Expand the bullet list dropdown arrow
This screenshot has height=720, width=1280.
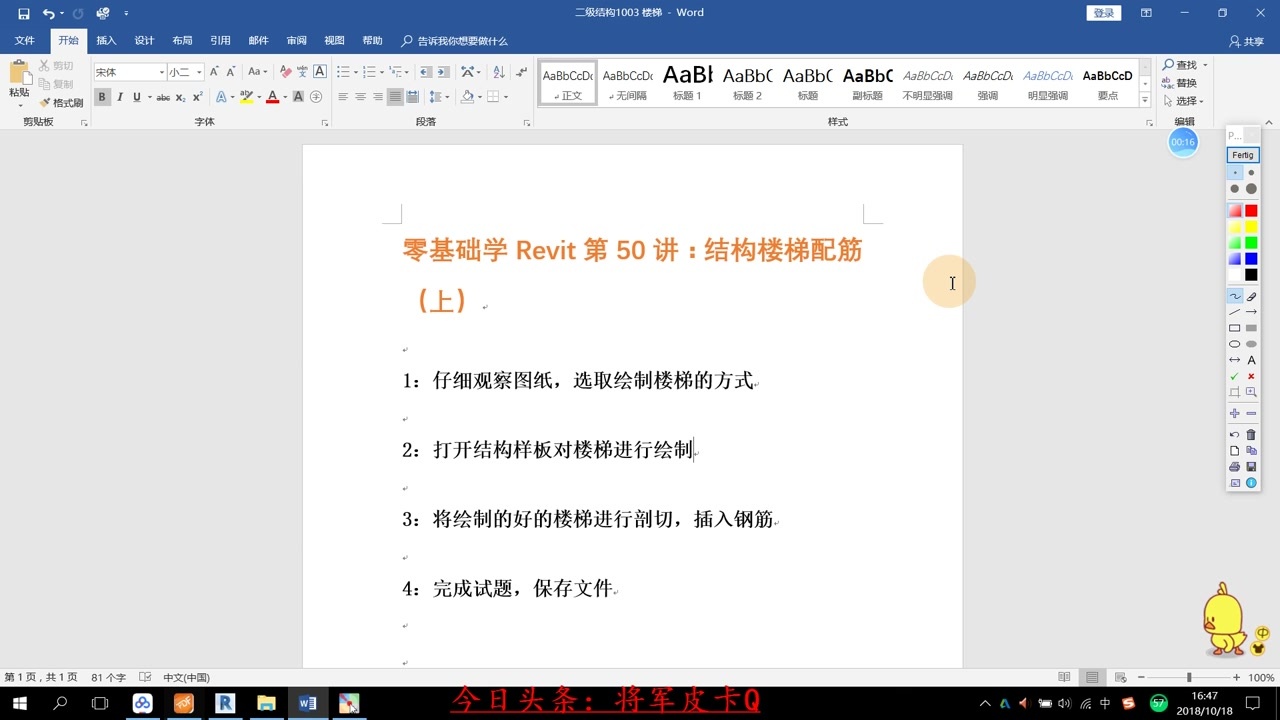[x=355, y=72]
